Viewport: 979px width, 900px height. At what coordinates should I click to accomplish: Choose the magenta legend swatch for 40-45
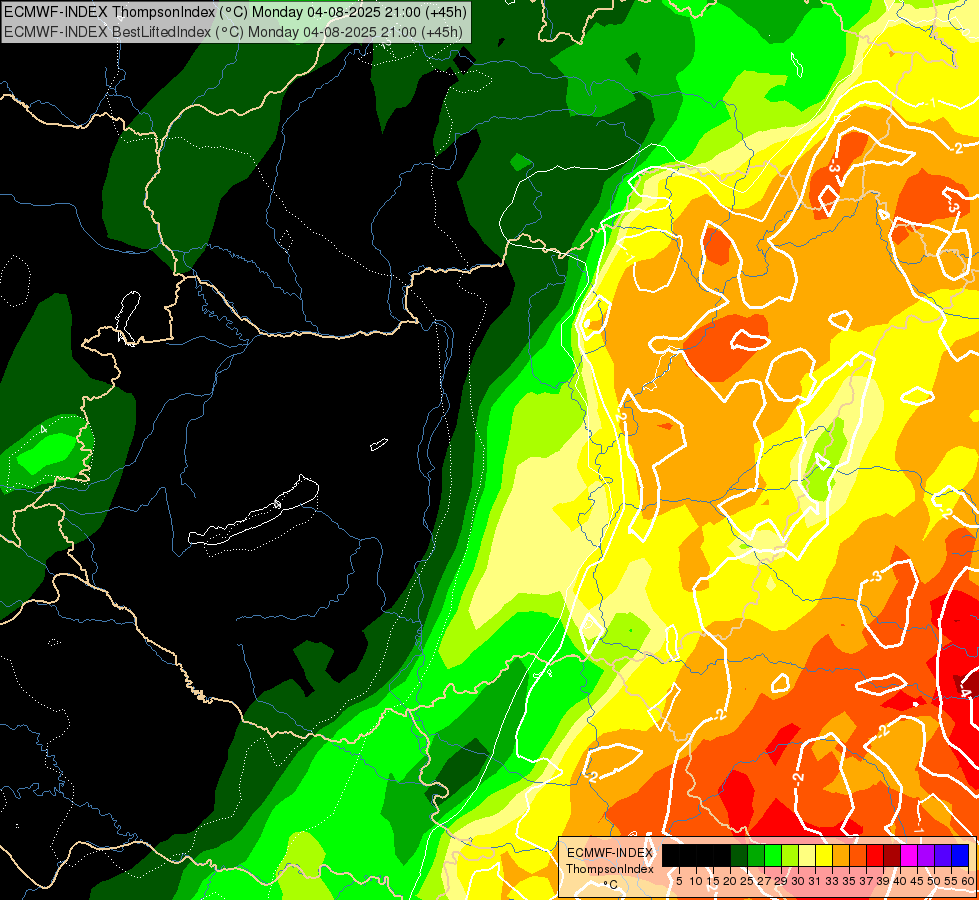pos(909,855)
